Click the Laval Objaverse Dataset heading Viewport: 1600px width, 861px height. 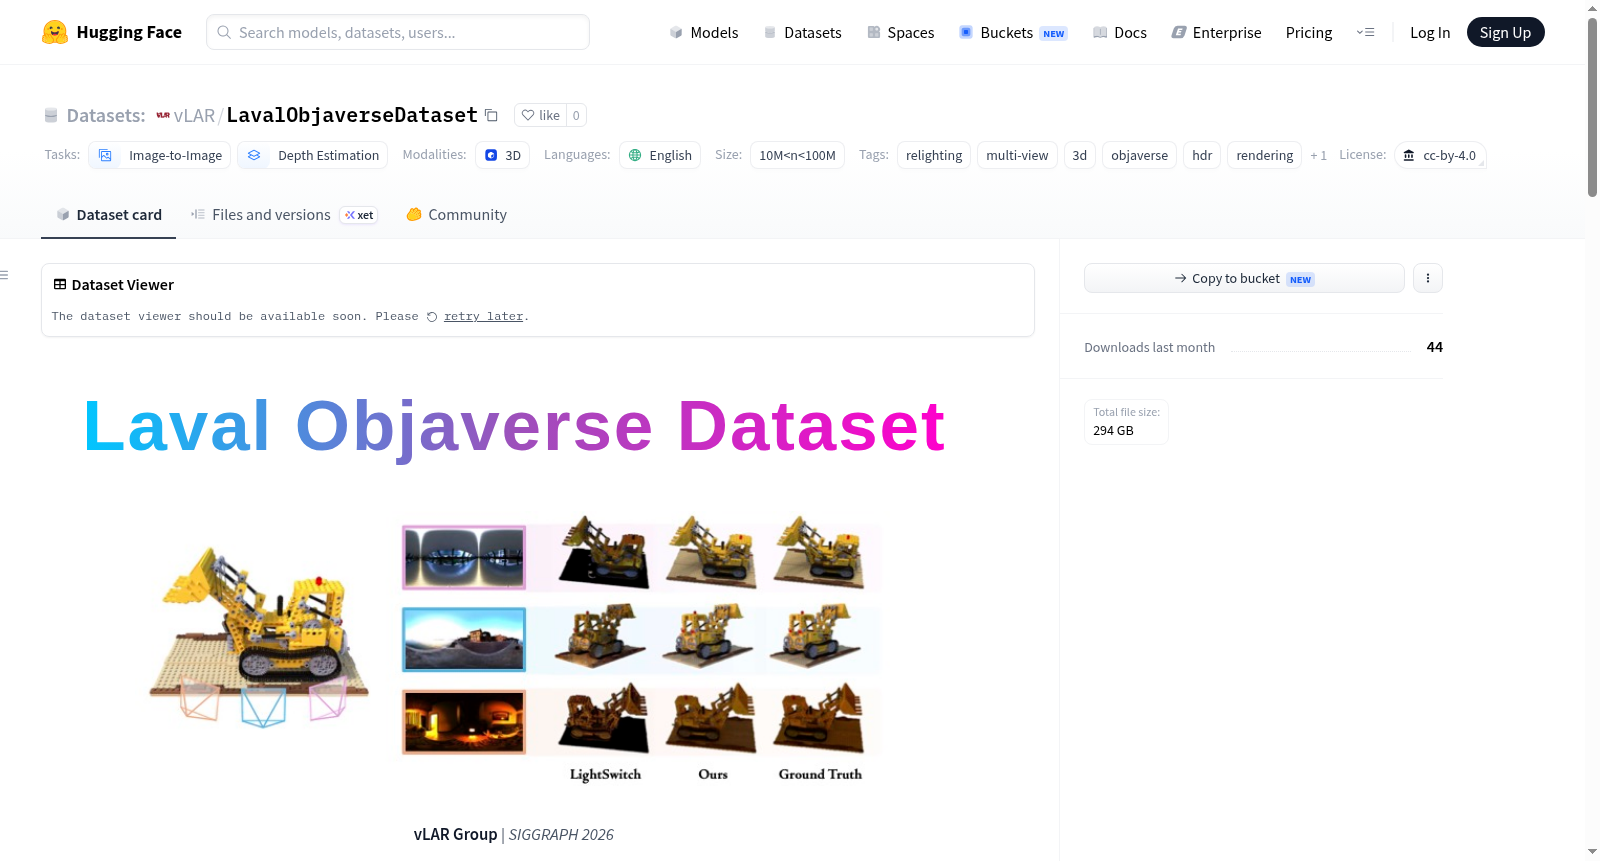(x=514, y=426)
